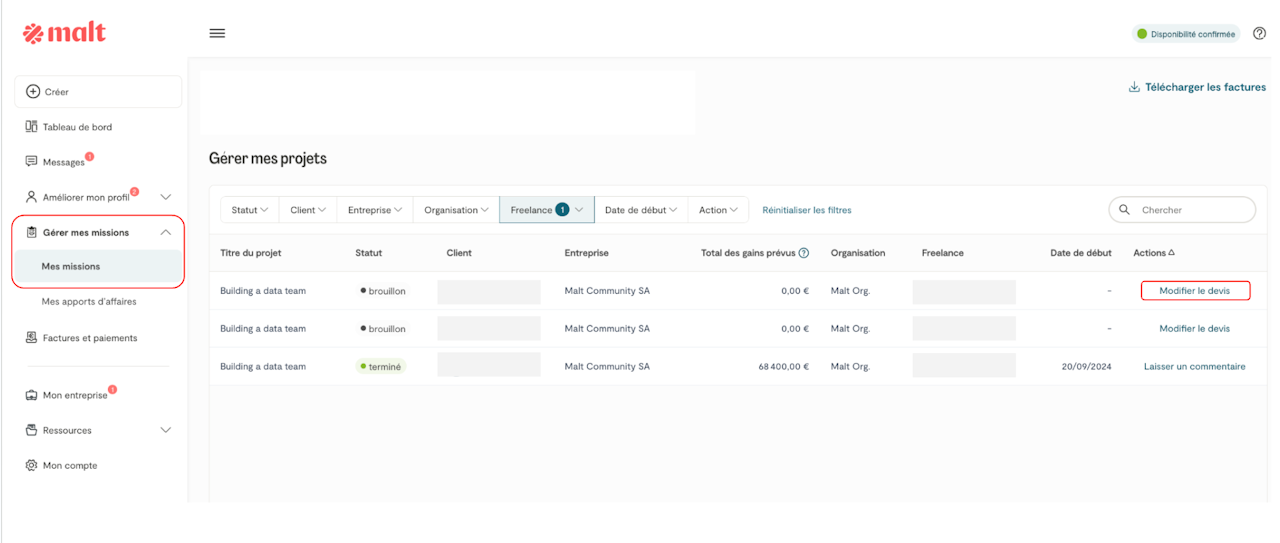Image resolution: width=1280 pixels, height=543 pixels.
Task: Click the sort arrow beside Actions header
Action: (1172, 253)
